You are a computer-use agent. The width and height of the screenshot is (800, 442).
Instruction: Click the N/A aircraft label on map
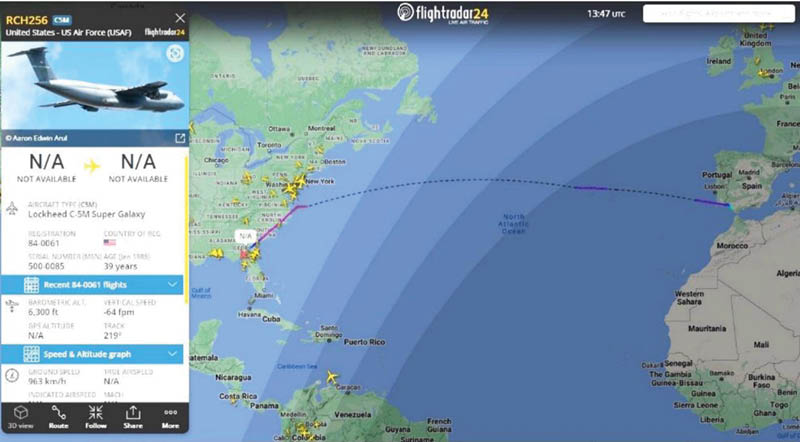(x=246, y=236)
